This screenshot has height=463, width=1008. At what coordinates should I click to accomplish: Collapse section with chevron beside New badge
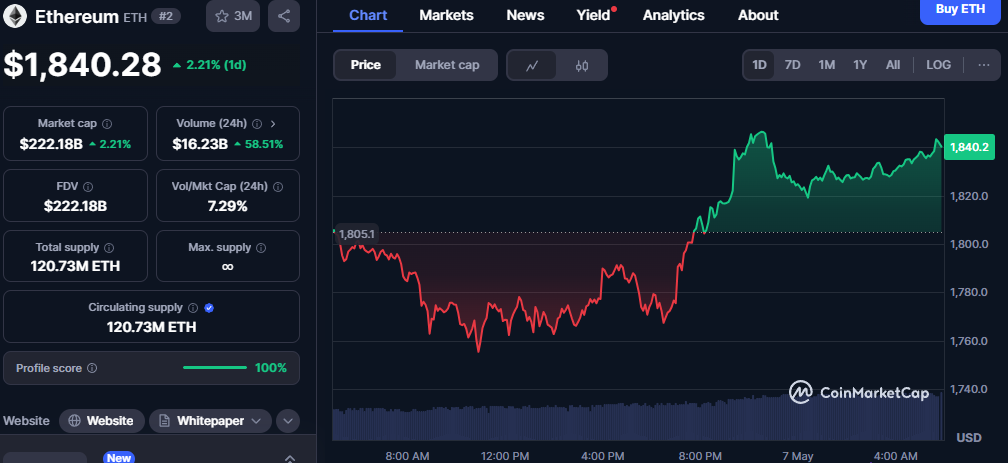(289, 458)
